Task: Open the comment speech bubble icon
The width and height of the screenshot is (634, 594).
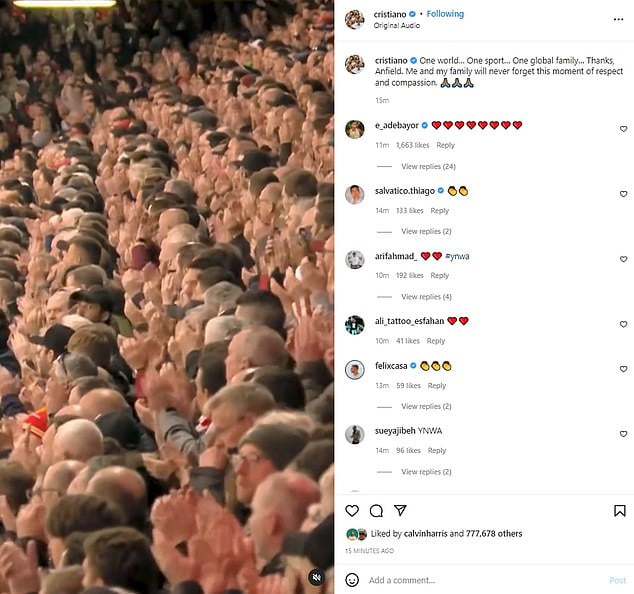Action: 376,511
